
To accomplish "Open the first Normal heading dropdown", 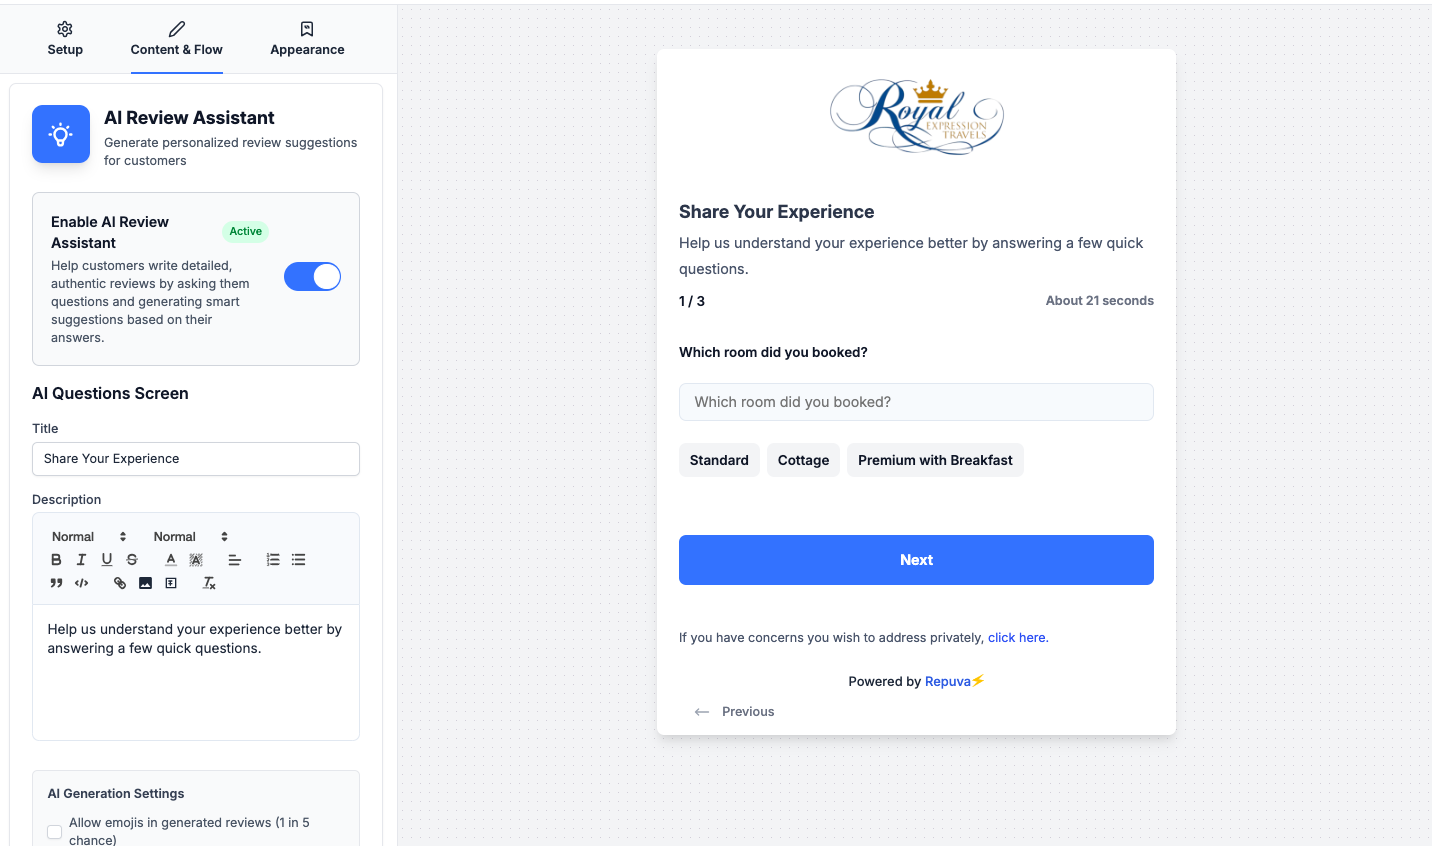I will coord(89,537).
